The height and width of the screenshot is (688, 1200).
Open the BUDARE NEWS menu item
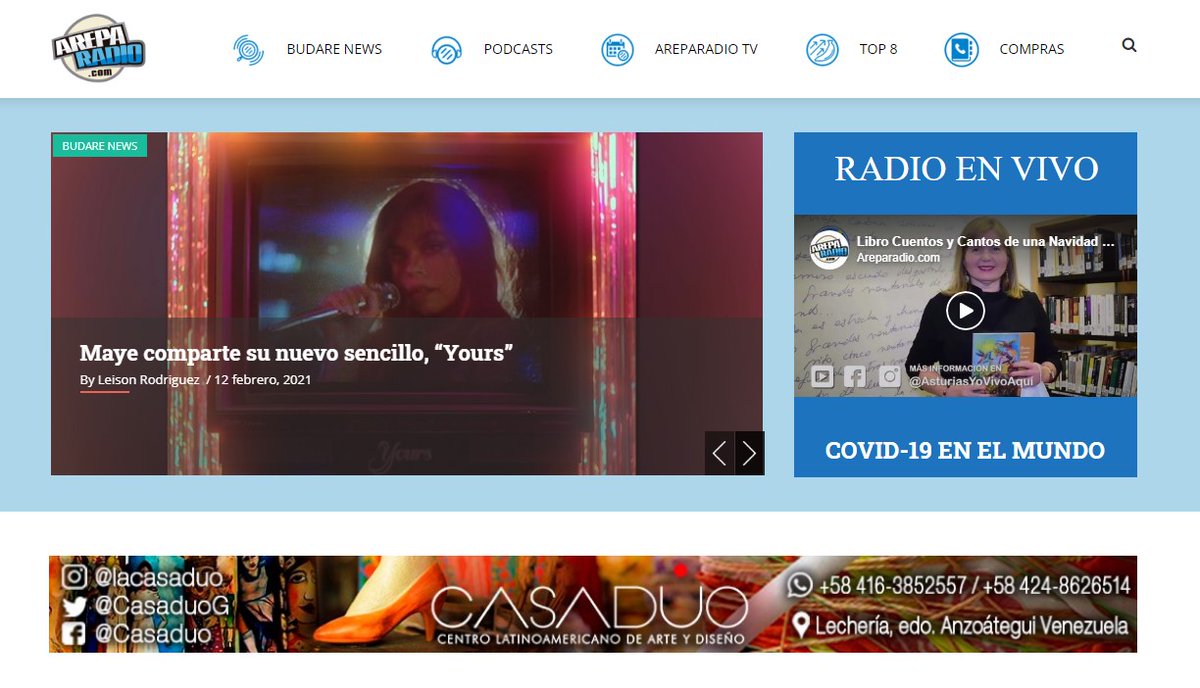coord(334,49)
